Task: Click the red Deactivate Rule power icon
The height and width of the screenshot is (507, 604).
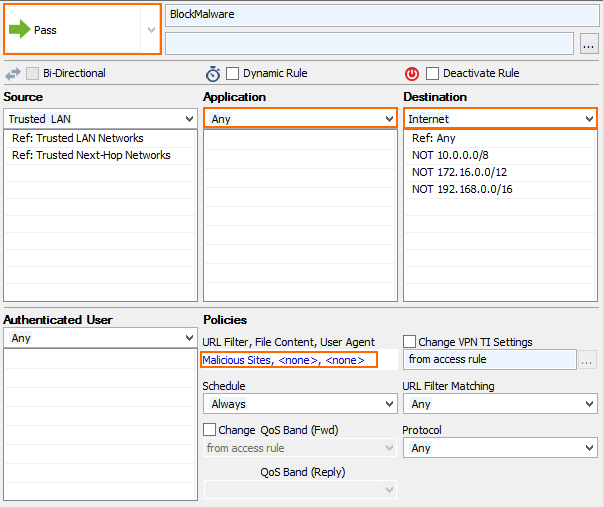Action: (412, 73)
